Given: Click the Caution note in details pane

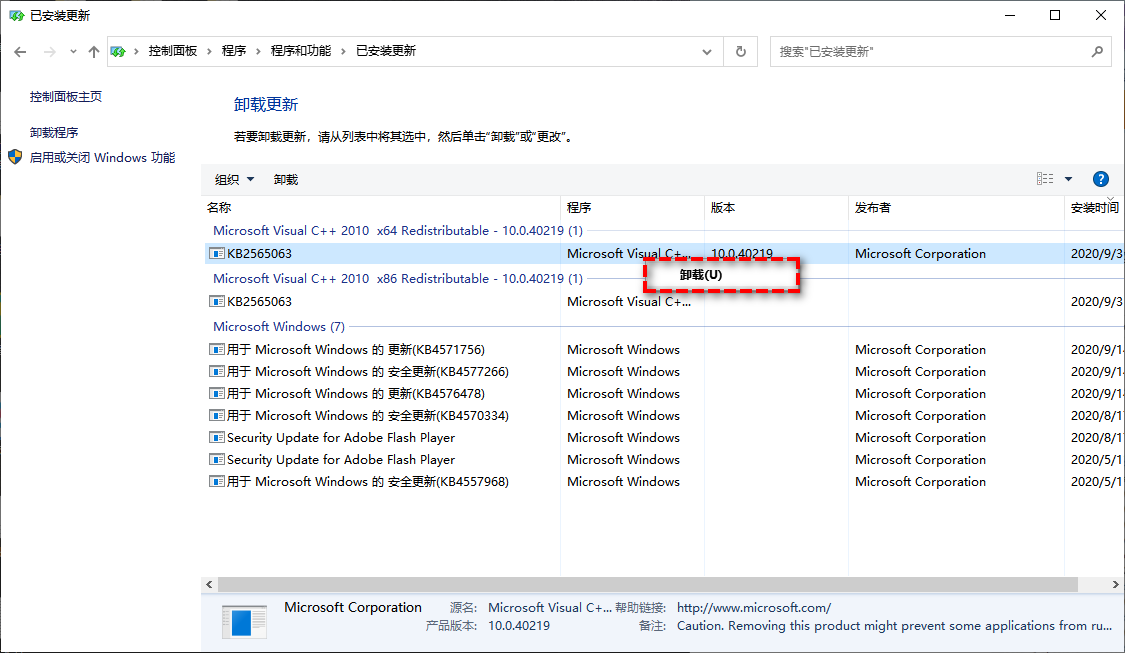Looking at the screenshot, I should pyautogui.click(x=895, y=626).
